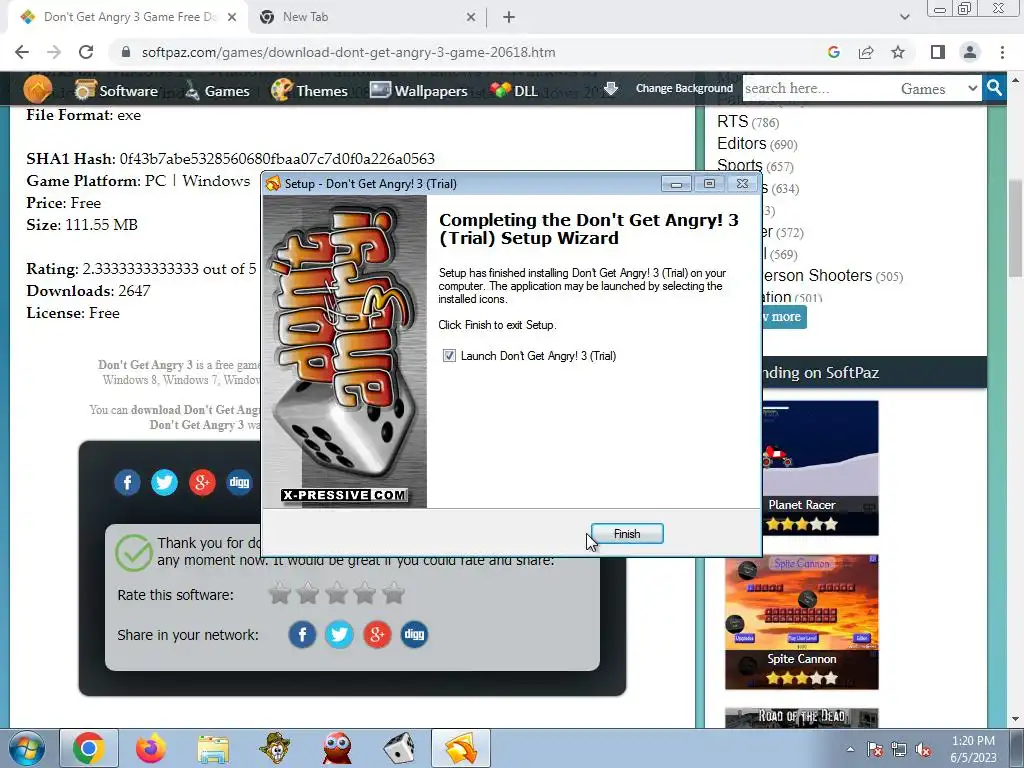The height and width of the screenshot is (768, 1024).
Task: Open the Planet Racer thumbnail
Action: tap(820, 468)
